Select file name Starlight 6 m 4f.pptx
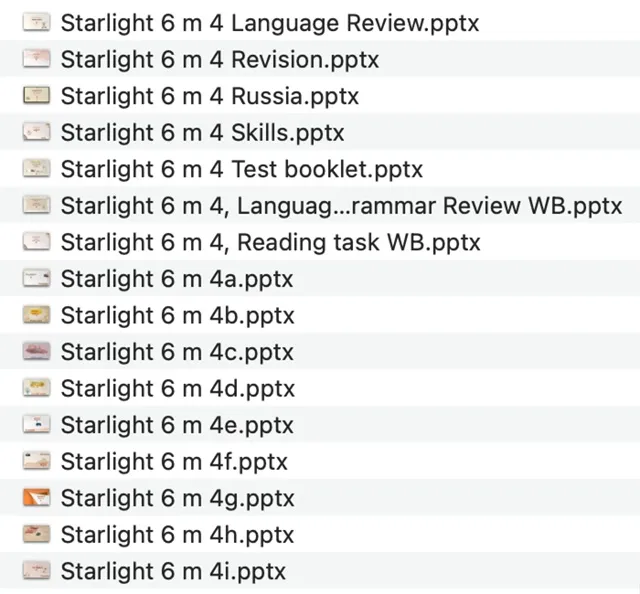Screen dimensions: 640x594 174,462
